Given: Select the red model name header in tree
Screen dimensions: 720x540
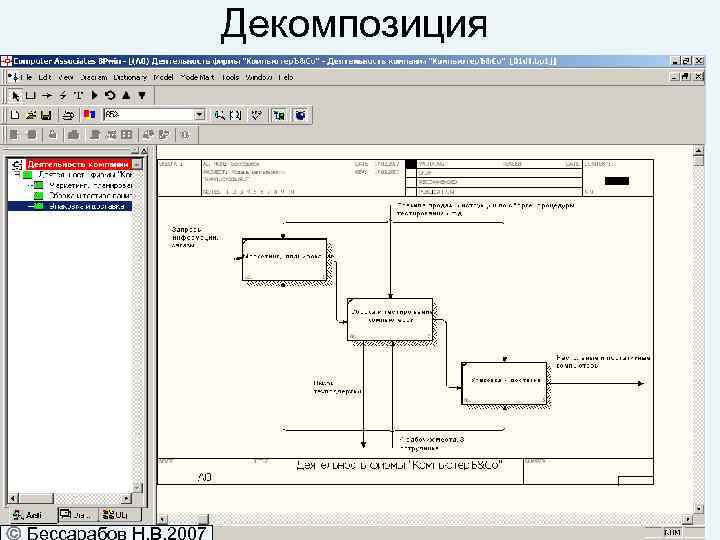Looking at the screenshot, I should tap(78, 164).
